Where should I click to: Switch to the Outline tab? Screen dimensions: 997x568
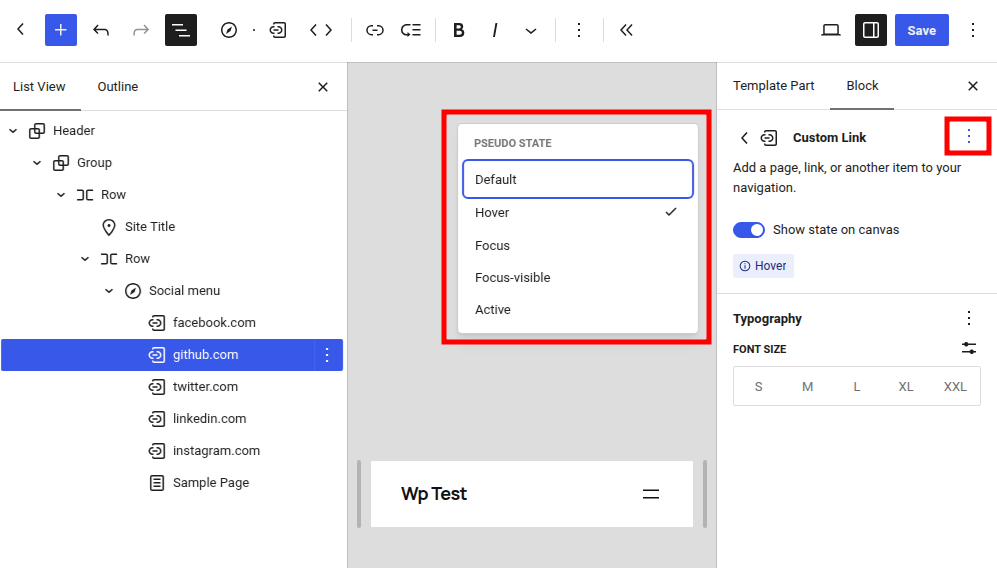118,87
